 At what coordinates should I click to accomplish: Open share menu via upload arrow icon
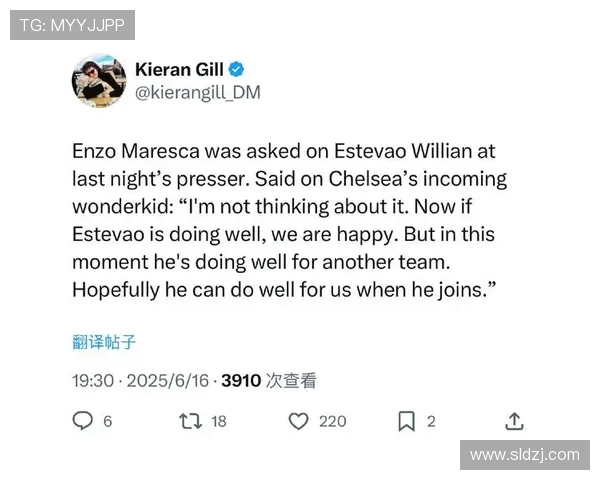(x=514, y=421)
